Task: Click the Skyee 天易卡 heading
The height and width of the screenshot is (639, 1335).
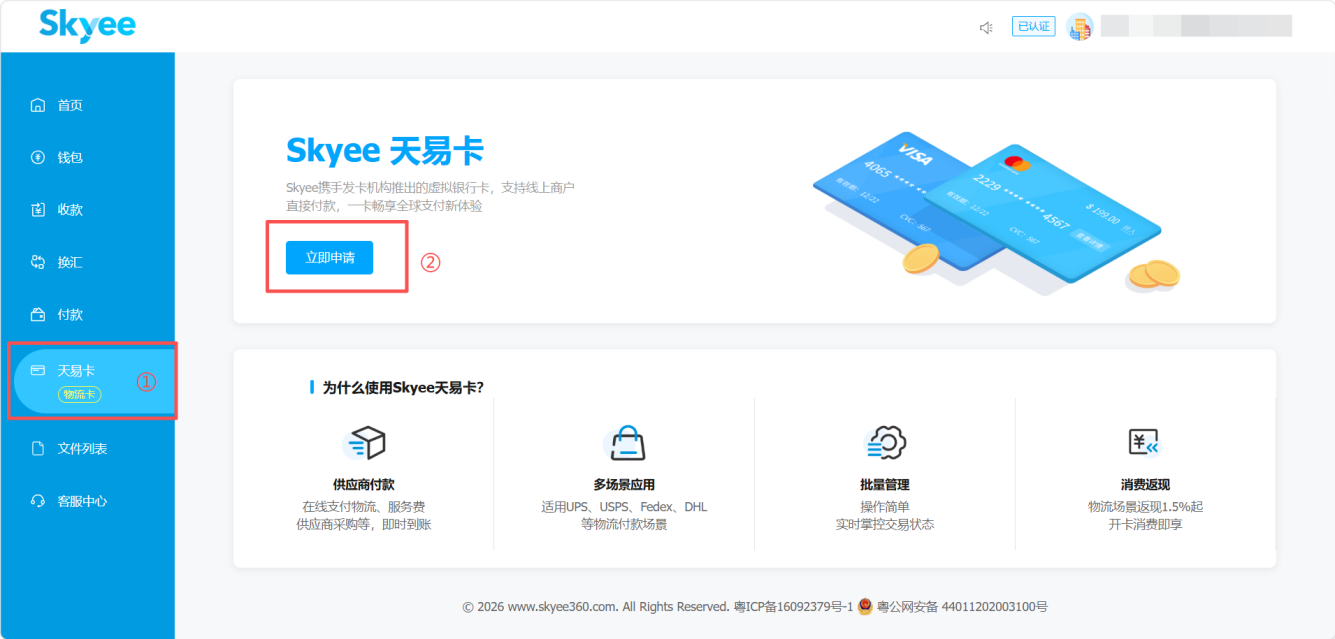Action: pyautogui.click(x=385, y=151)
